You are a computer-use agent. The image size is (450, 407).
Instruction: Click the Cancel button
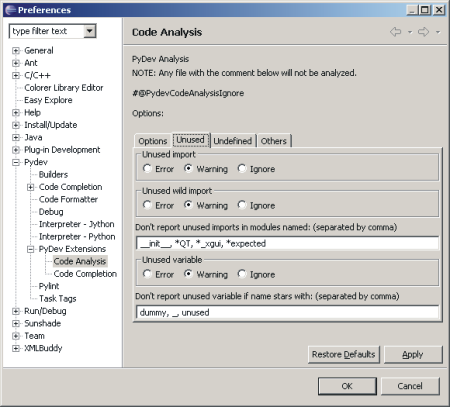tap(410, 386)
